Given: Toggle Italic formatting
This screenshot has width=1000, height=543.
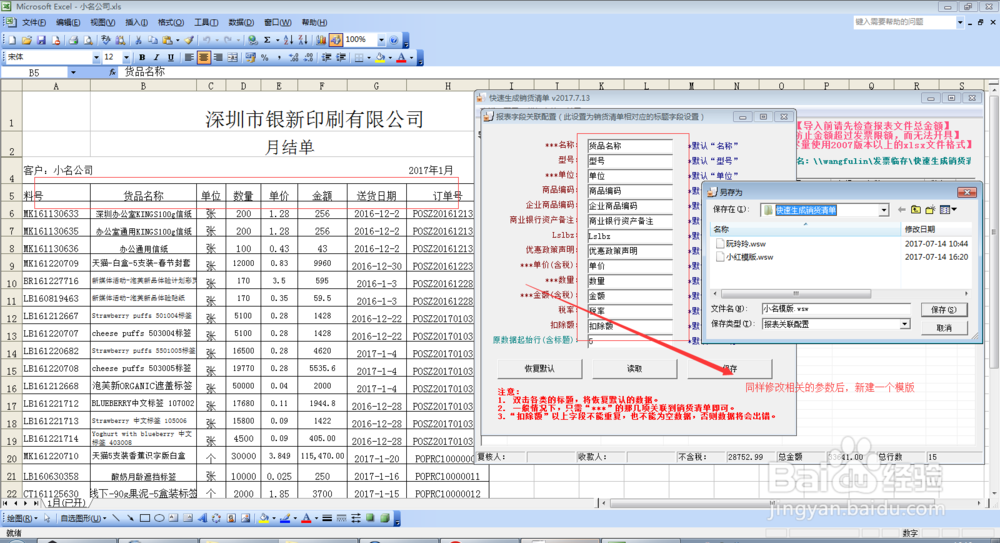Looking at the screenshot, I should click(x=156, y=57).
